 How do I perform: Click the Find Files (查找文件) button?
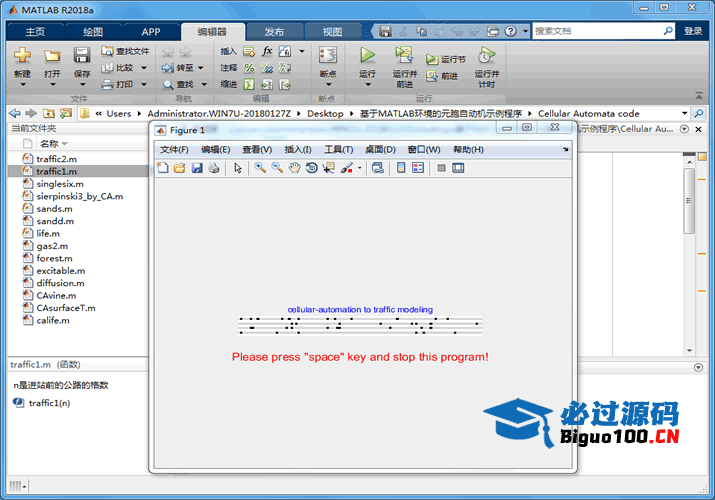coord(125,51)
